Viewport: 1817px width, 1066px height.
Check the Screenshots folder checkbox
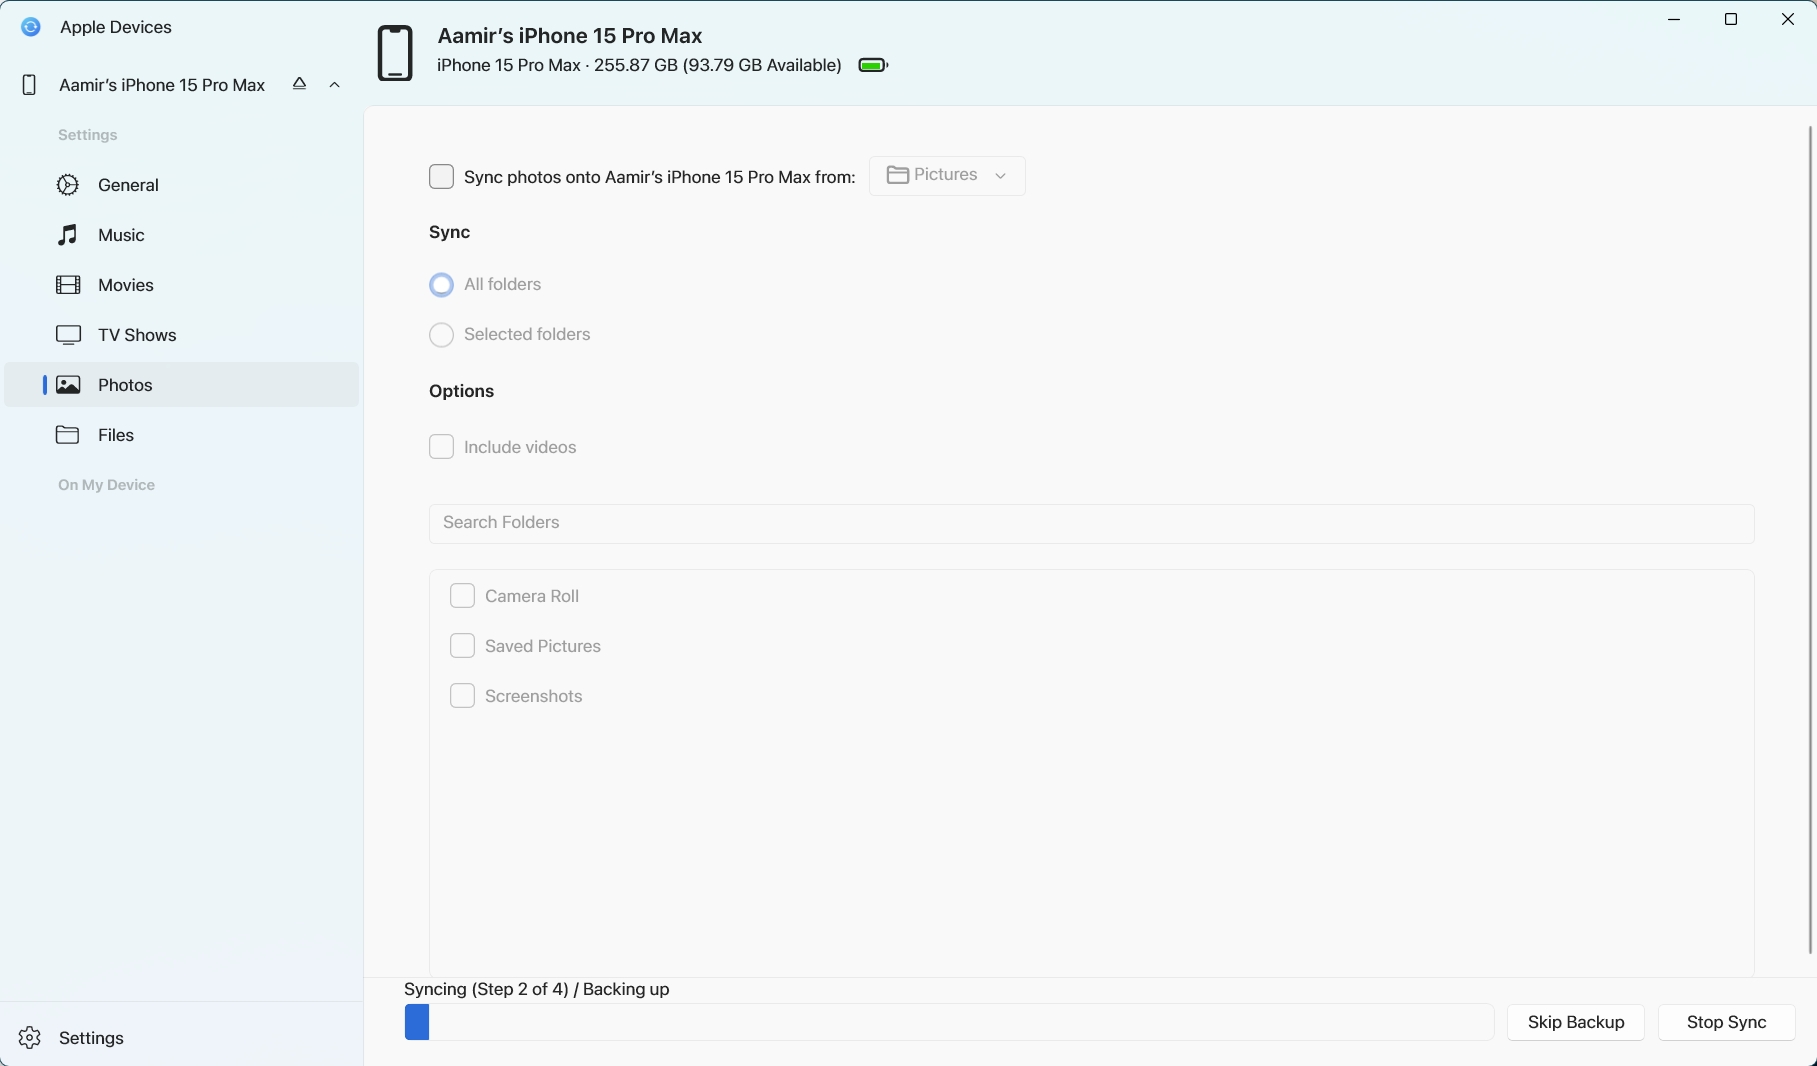pos(462,696)
